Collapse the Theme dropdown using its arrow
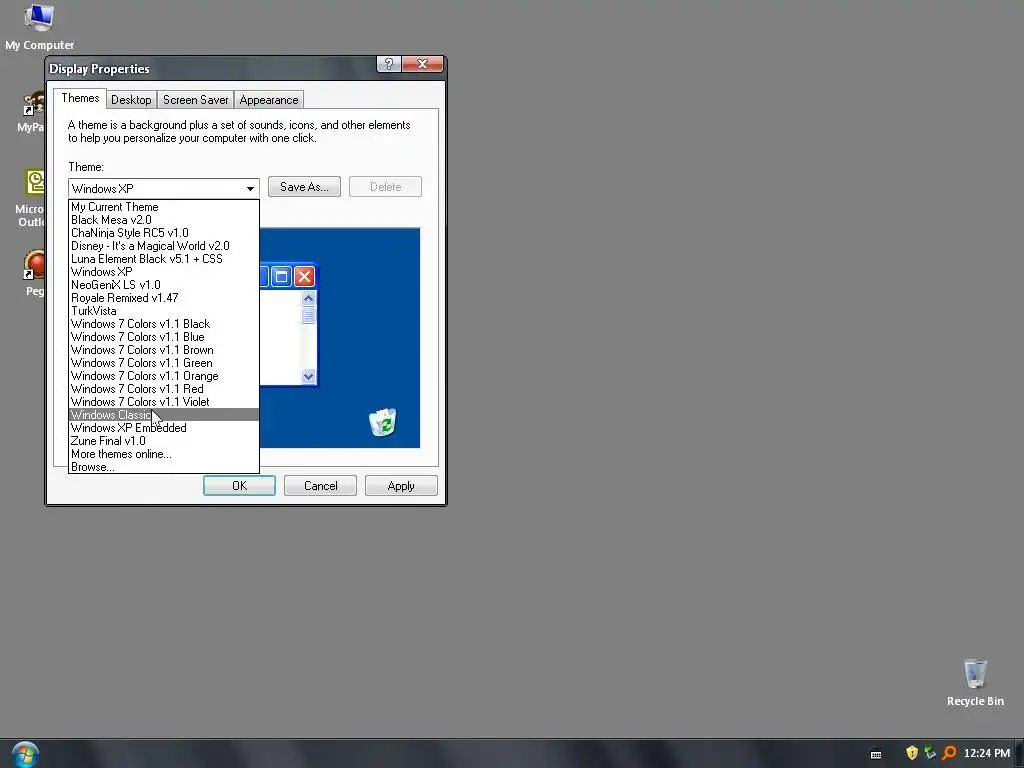Screen dimensions: 1024x768 tap(250, 189)
